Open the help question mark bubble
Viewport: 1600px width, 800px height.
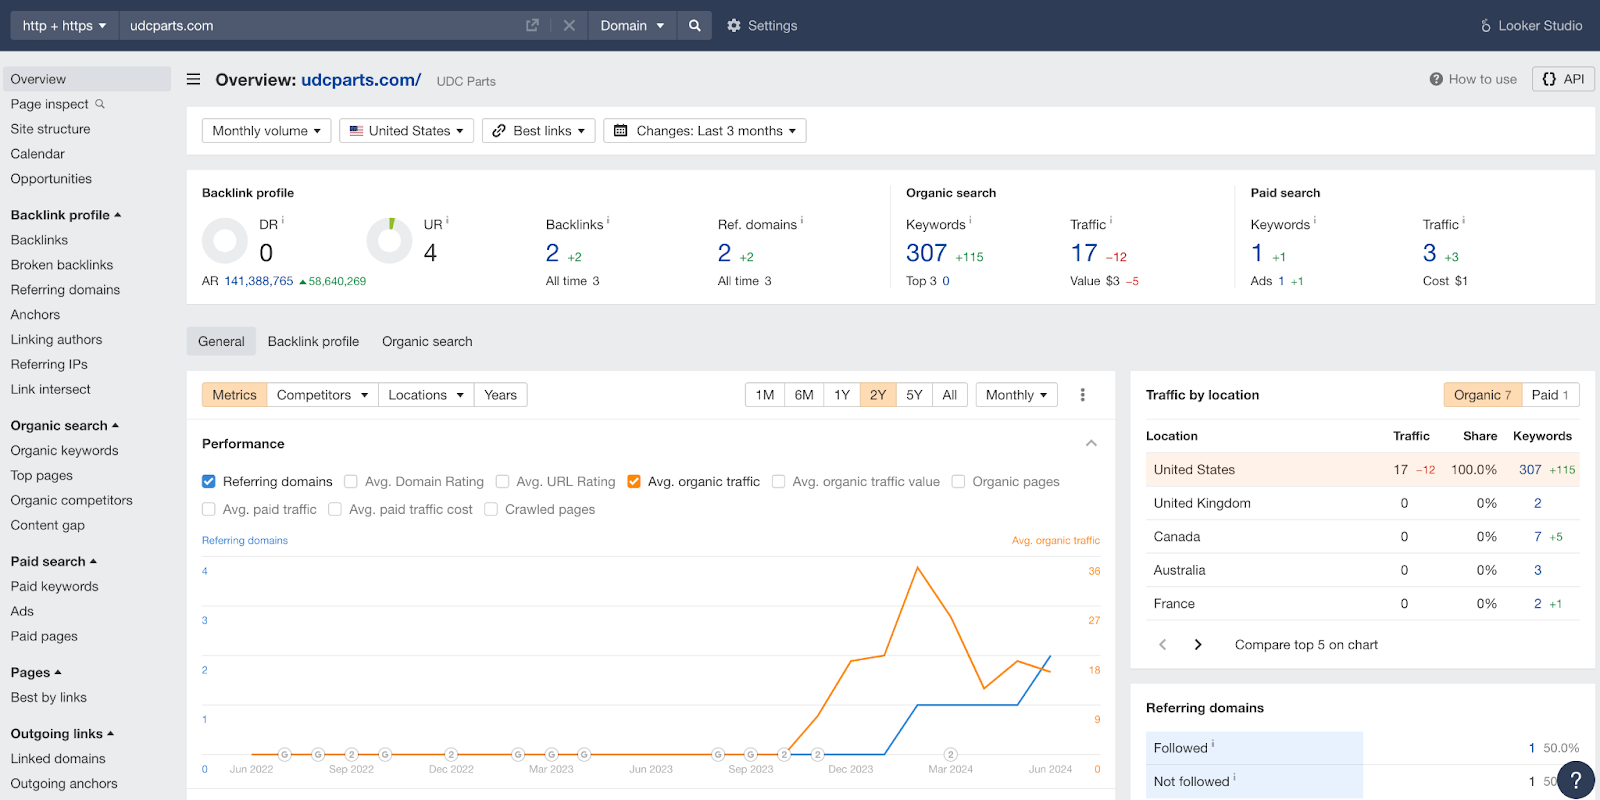point(1576,781)
